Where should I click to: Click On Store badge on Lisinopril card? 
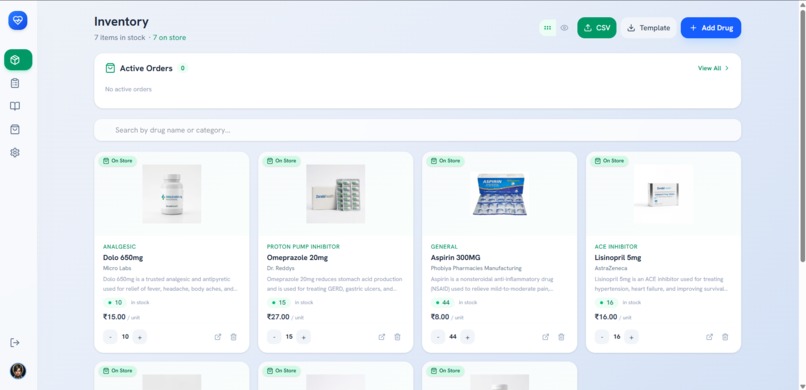click(609, 161)
